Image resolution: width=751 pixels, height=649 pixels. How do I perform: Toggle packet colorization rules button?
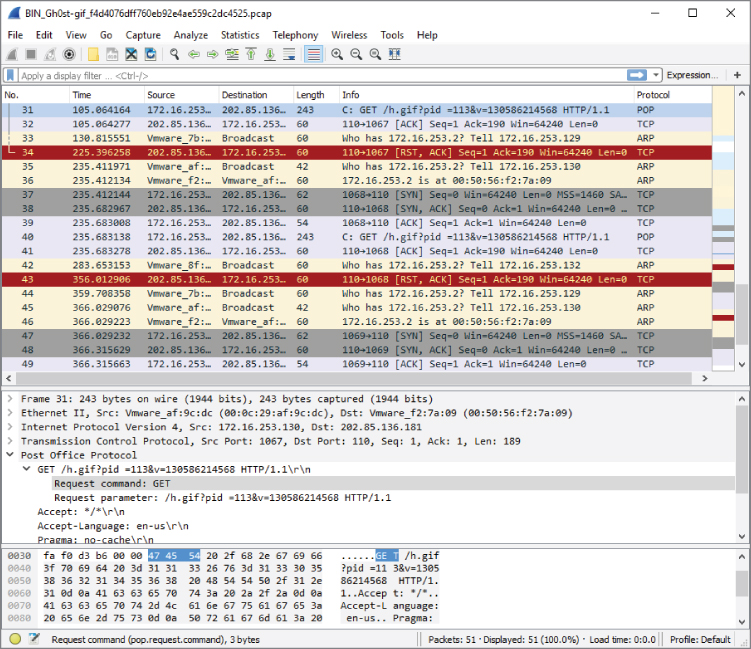coord(313,54)
